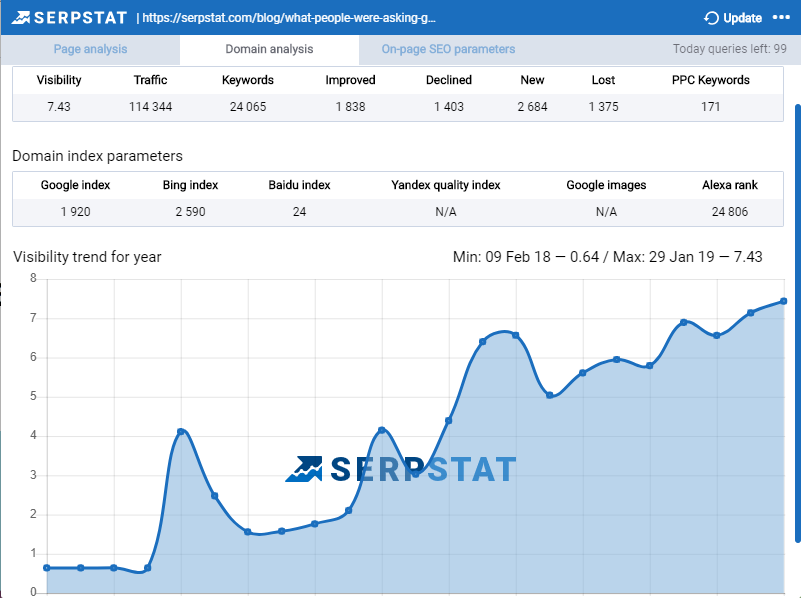Select the New value 2 684
This screenshot has height=598, width=801.
(x=532, y=107)
